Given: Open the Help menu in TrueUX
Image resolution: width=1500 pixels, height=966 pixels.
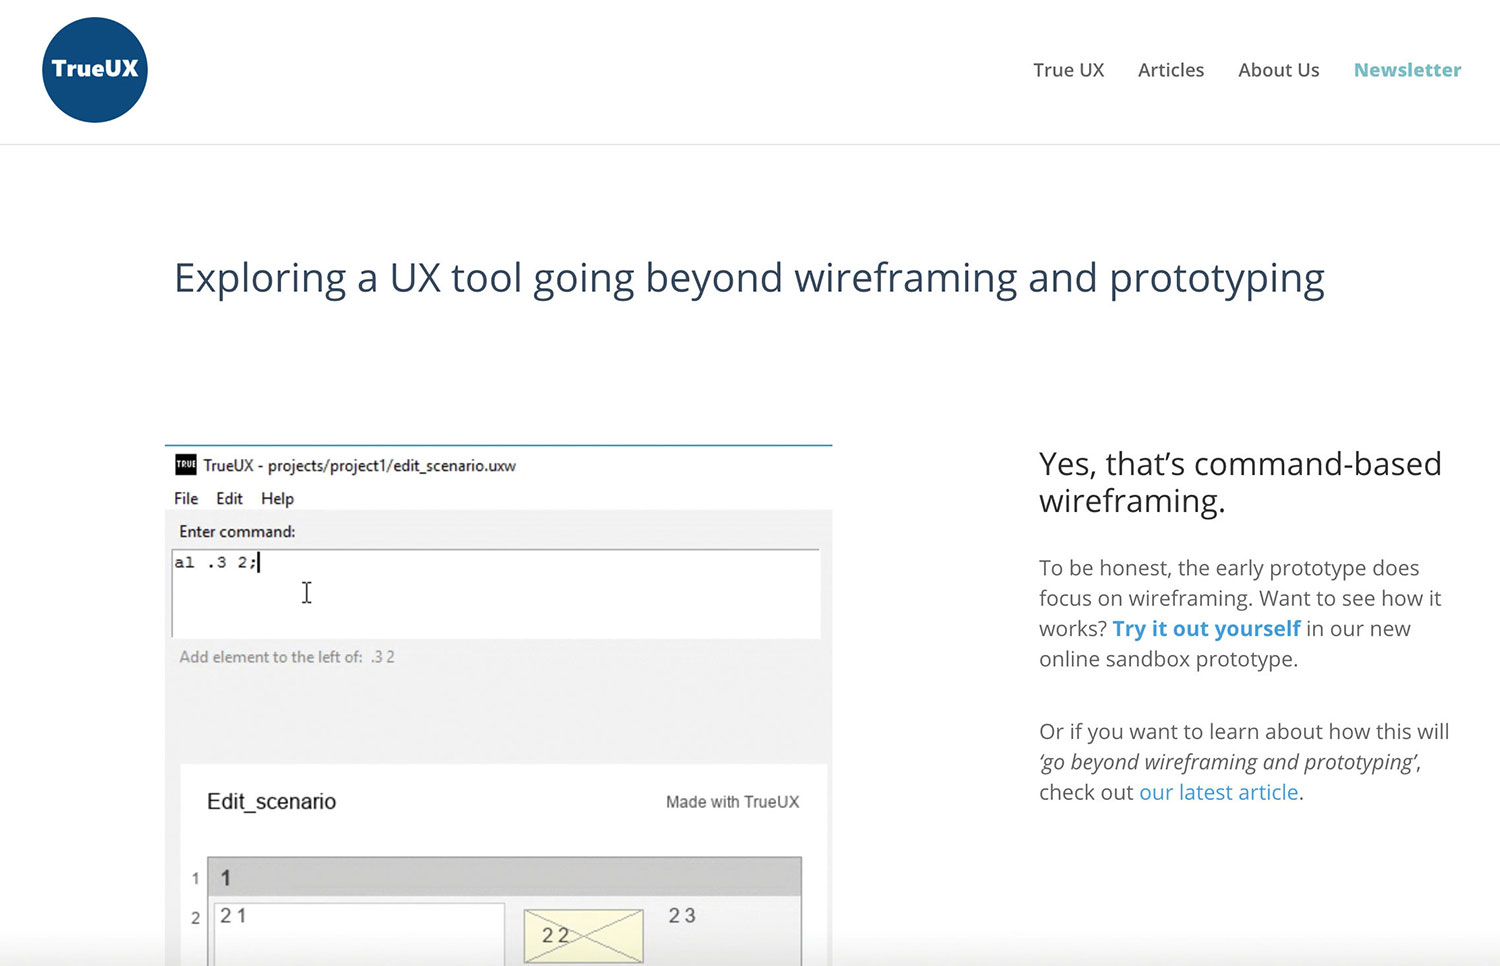Looking at the screenshot, I should [277, 498].
